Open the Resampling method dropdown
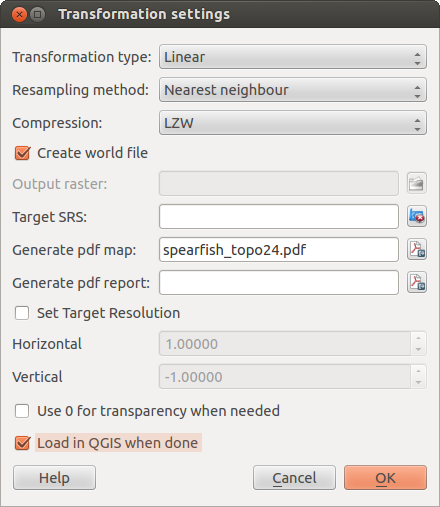Screen dimensions: 440x507 293,90
